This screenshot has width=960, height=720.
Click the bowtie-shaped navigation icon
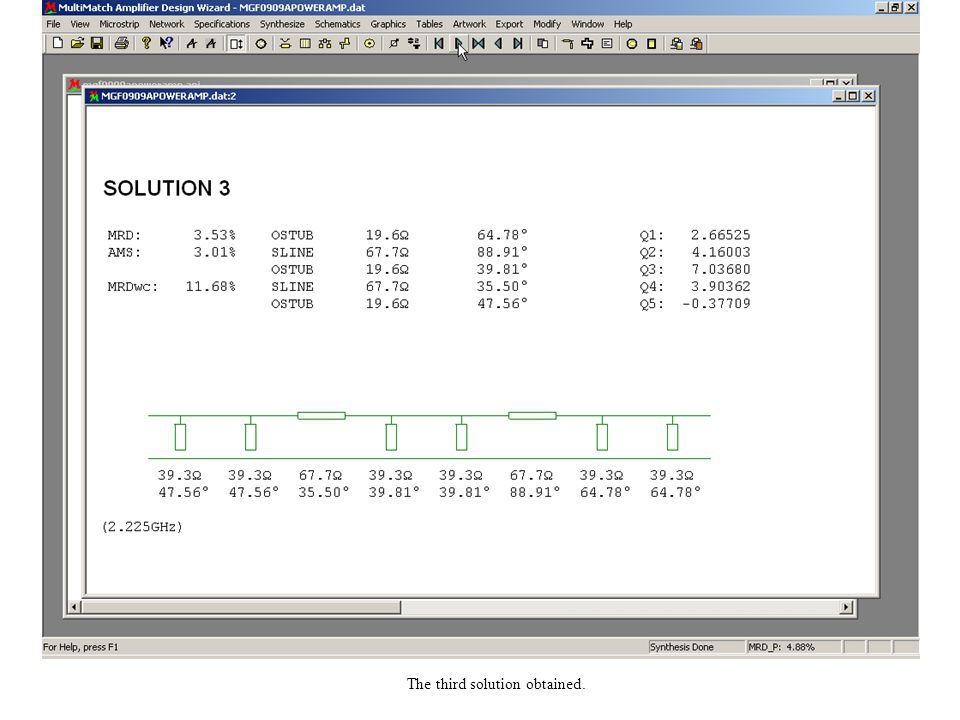(478, 43)
